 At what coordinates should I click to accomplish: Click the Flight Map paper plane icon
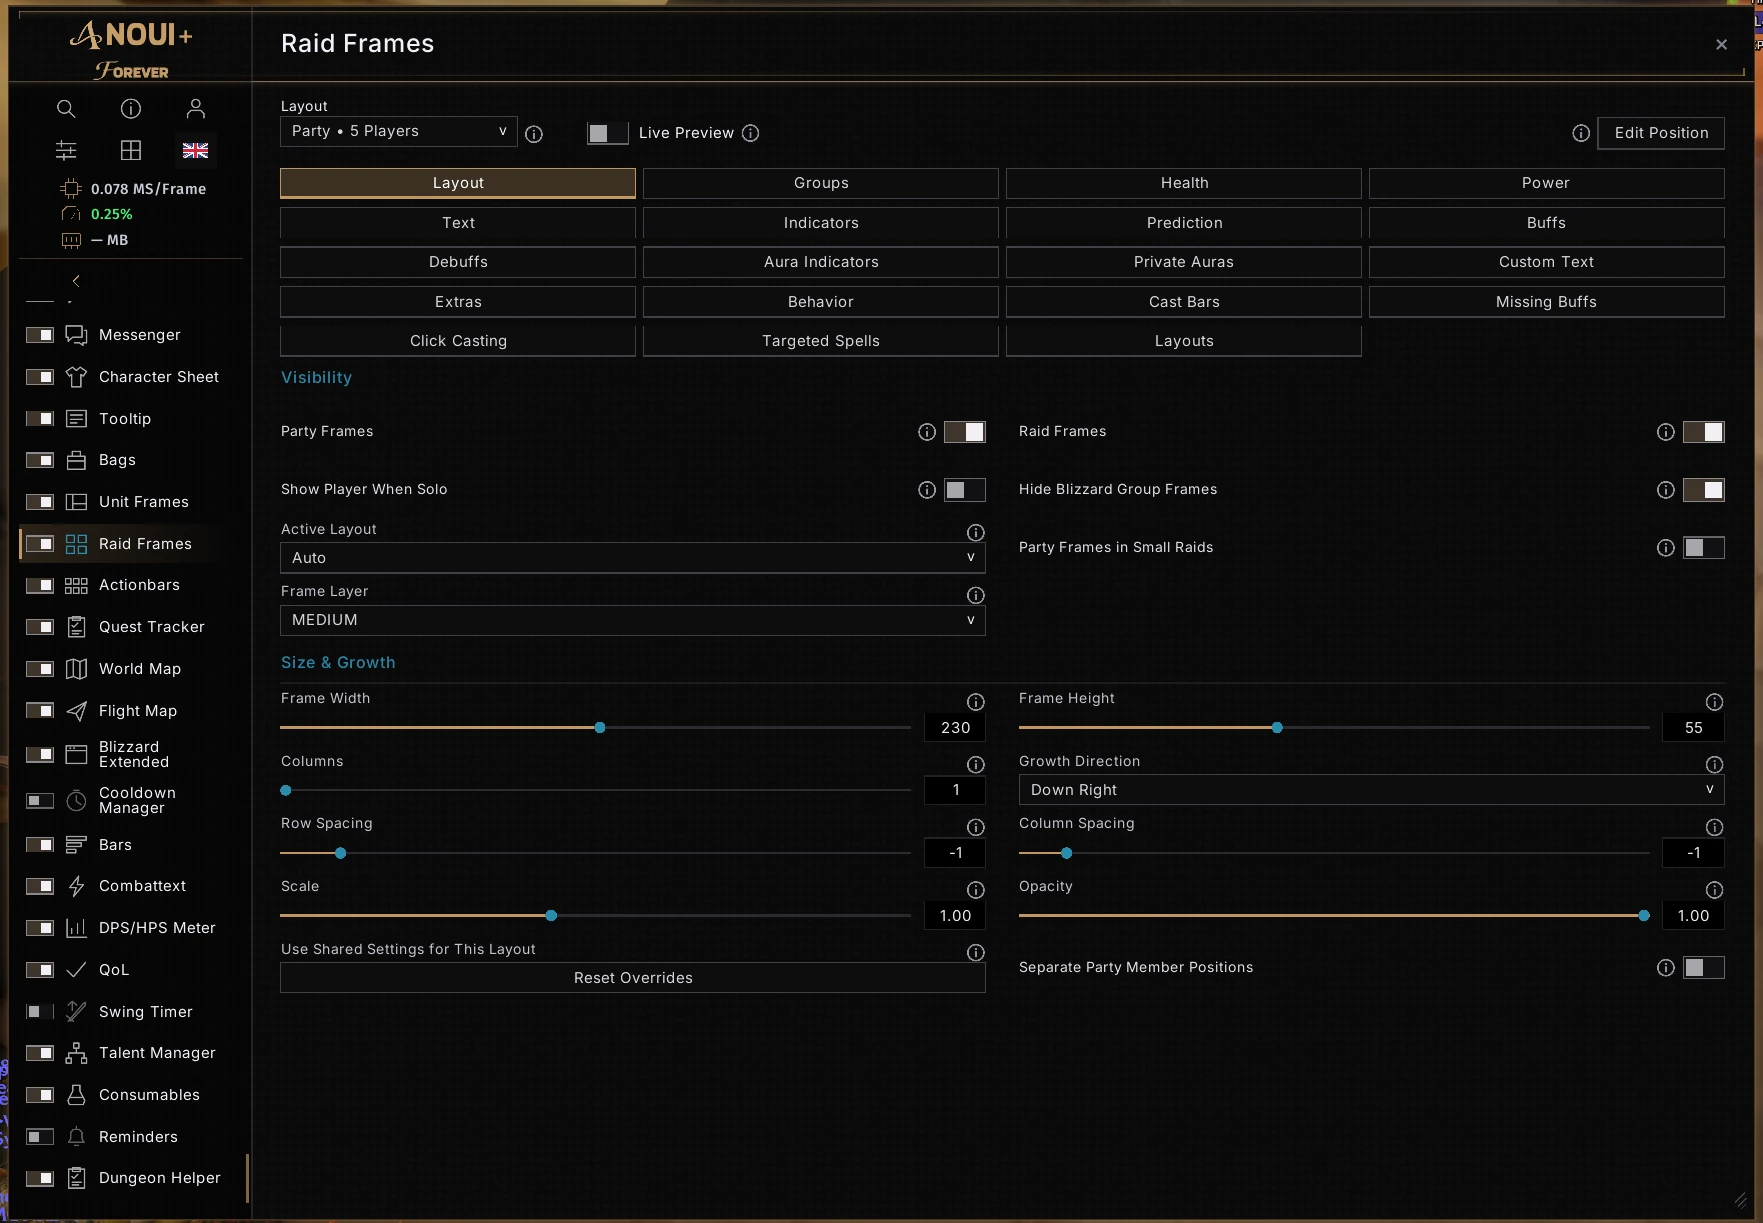pyautogui.click(x=76, y=711)
